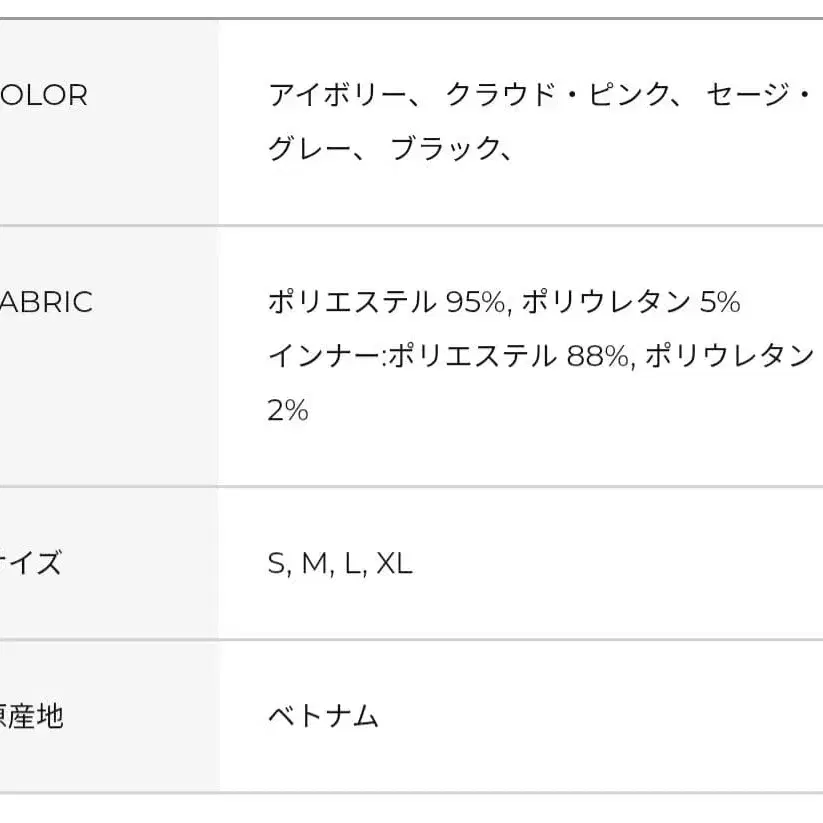Screen dimensions: 823x823
Task: Click the XL size text
Action: point(394,564)
